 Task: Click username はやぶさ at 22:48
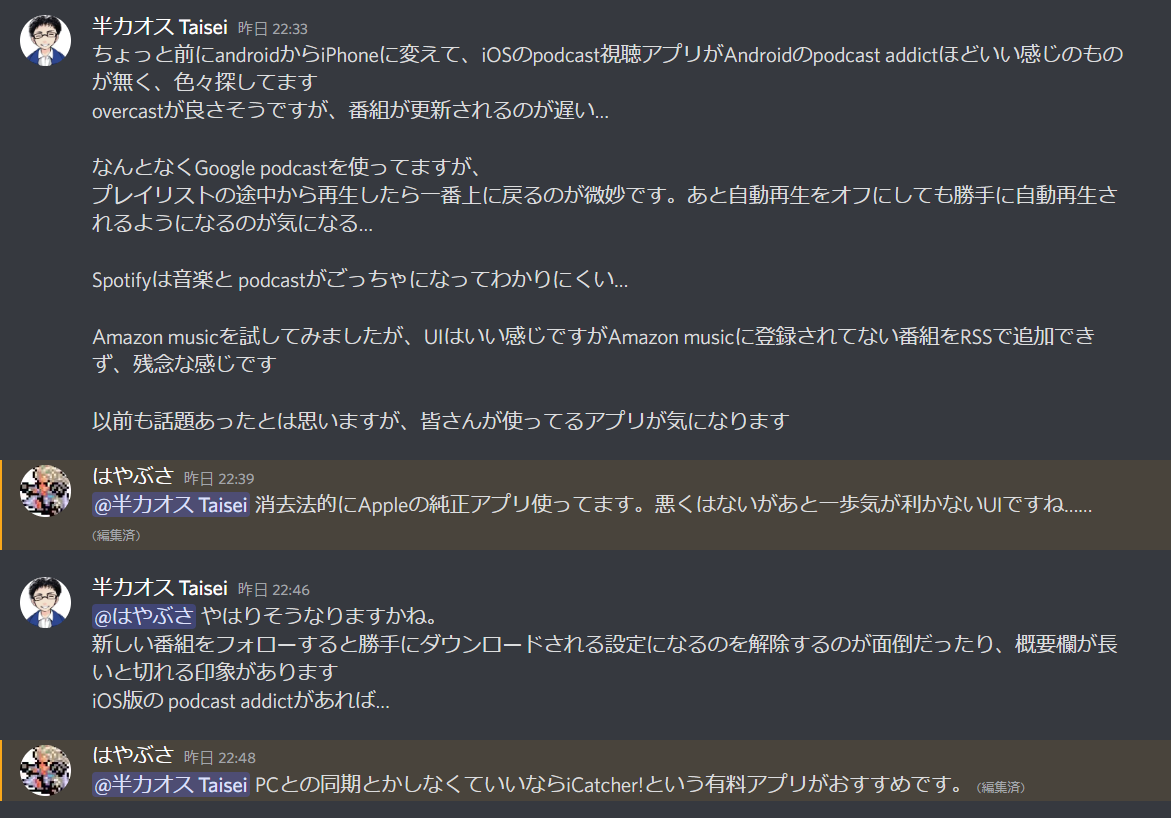pyautogui.click(x=132, y=756)
